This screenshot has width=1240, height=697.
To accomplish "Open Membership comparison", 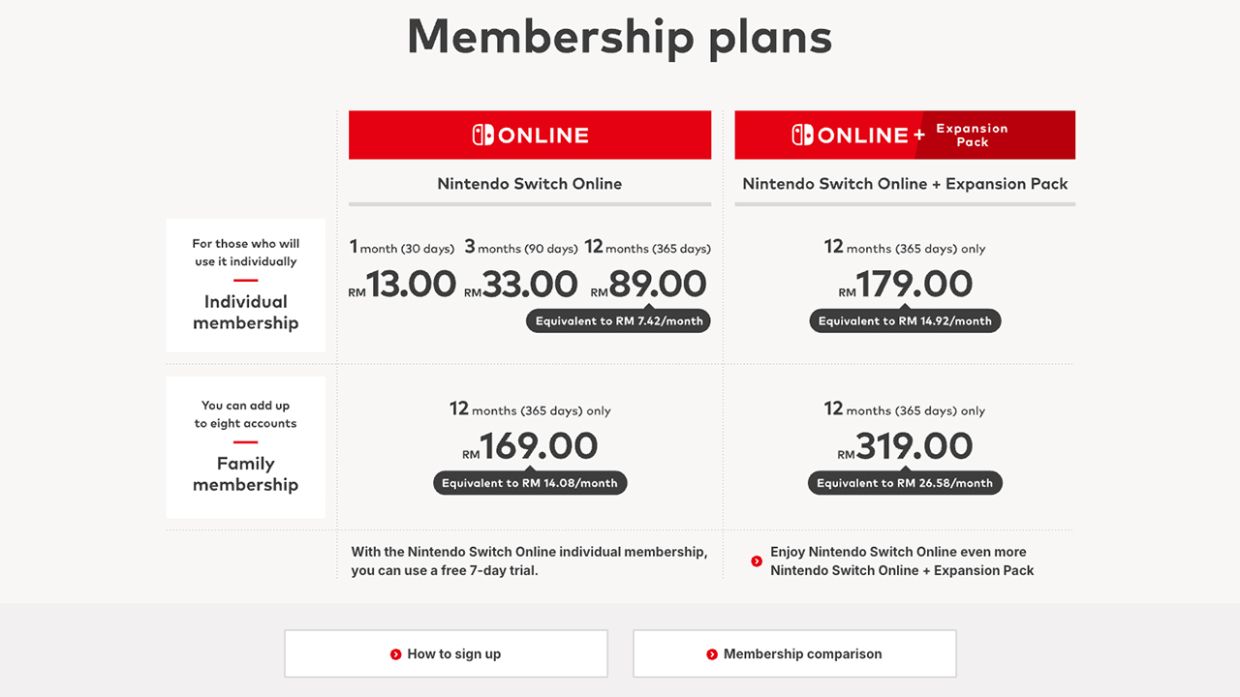I will pyautogui.click(x=794, y=652).
